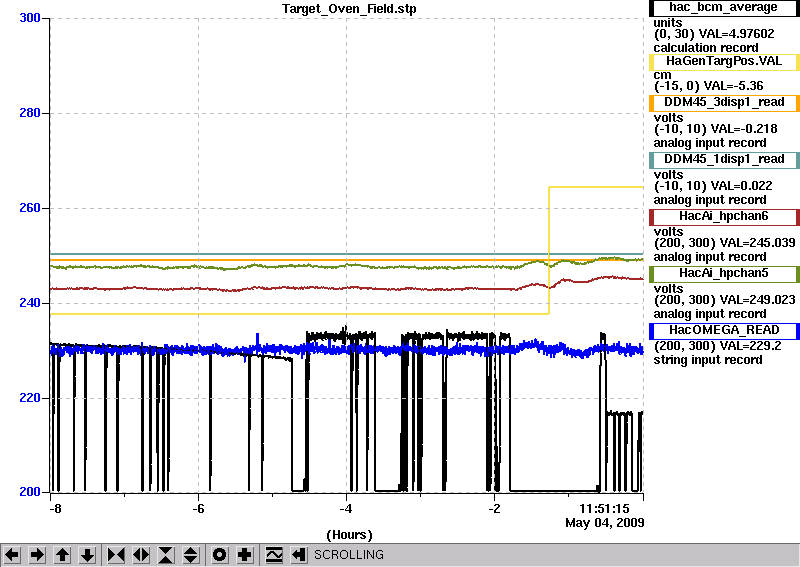Click the plus cursor toolbar icon
This screenshot has height=567, width=800.
[x=245, y=554]
